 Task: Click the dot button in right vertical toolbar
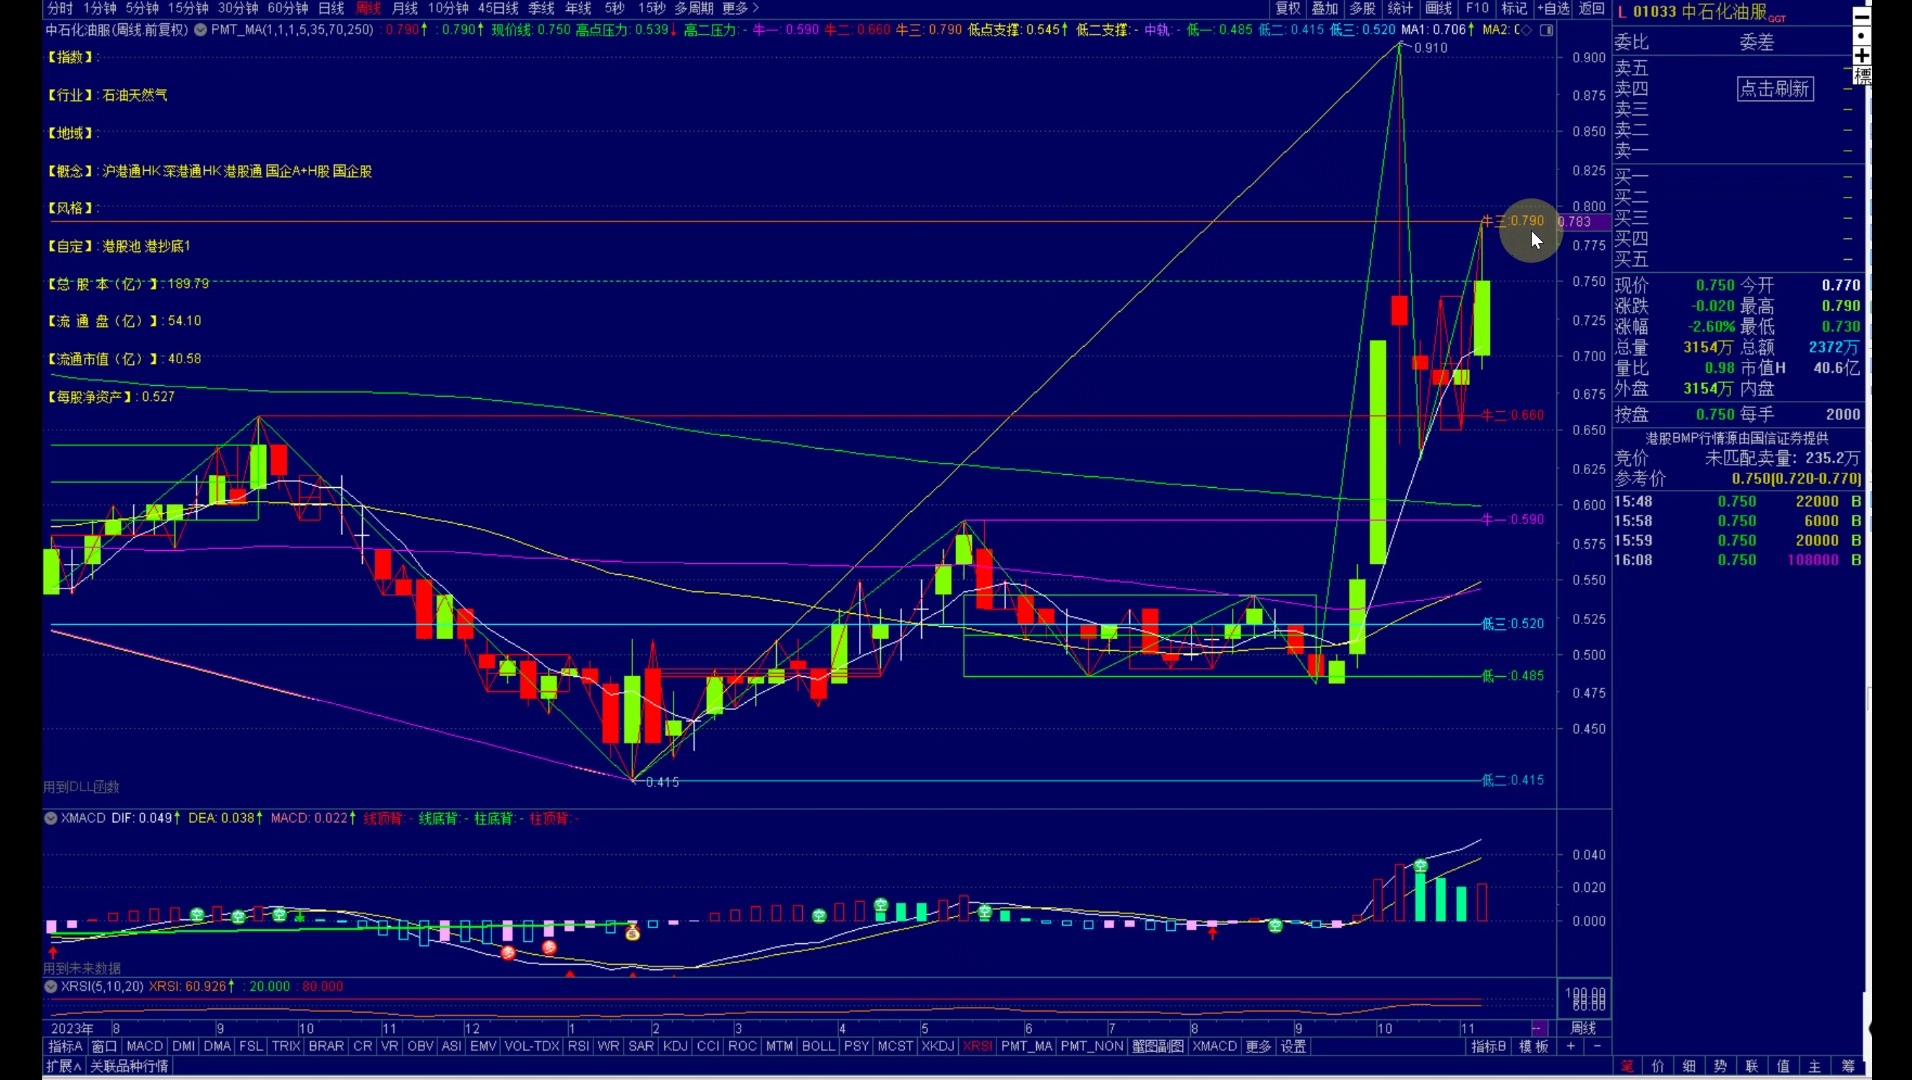point(1861,35)
